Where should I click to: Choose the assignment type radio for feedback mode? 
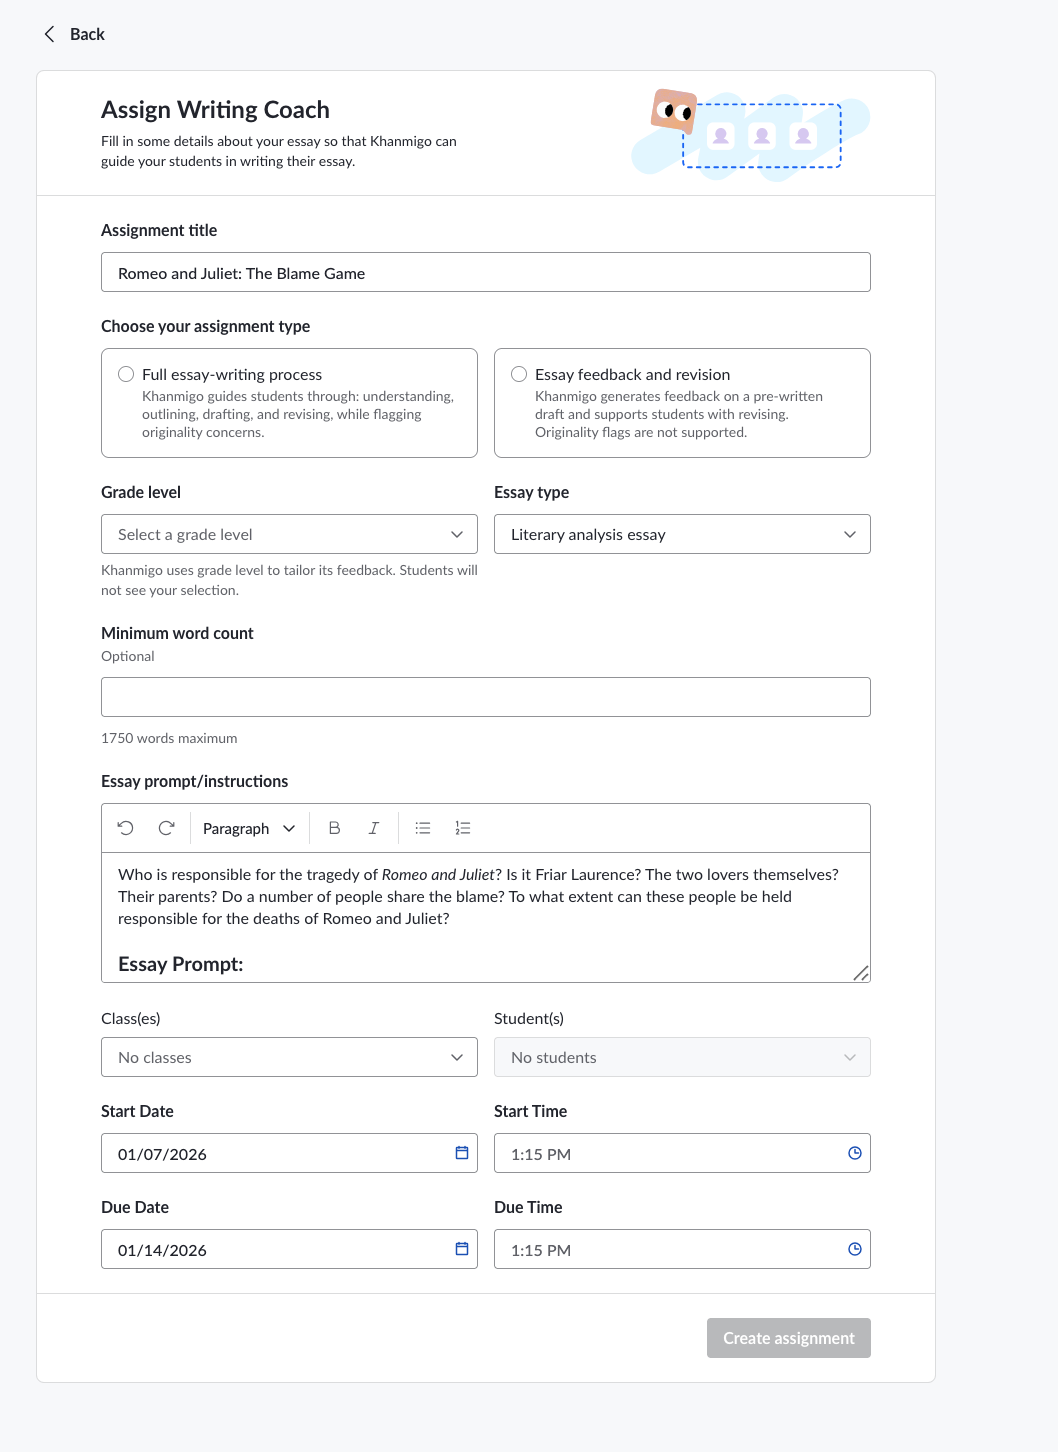[519, 373]
